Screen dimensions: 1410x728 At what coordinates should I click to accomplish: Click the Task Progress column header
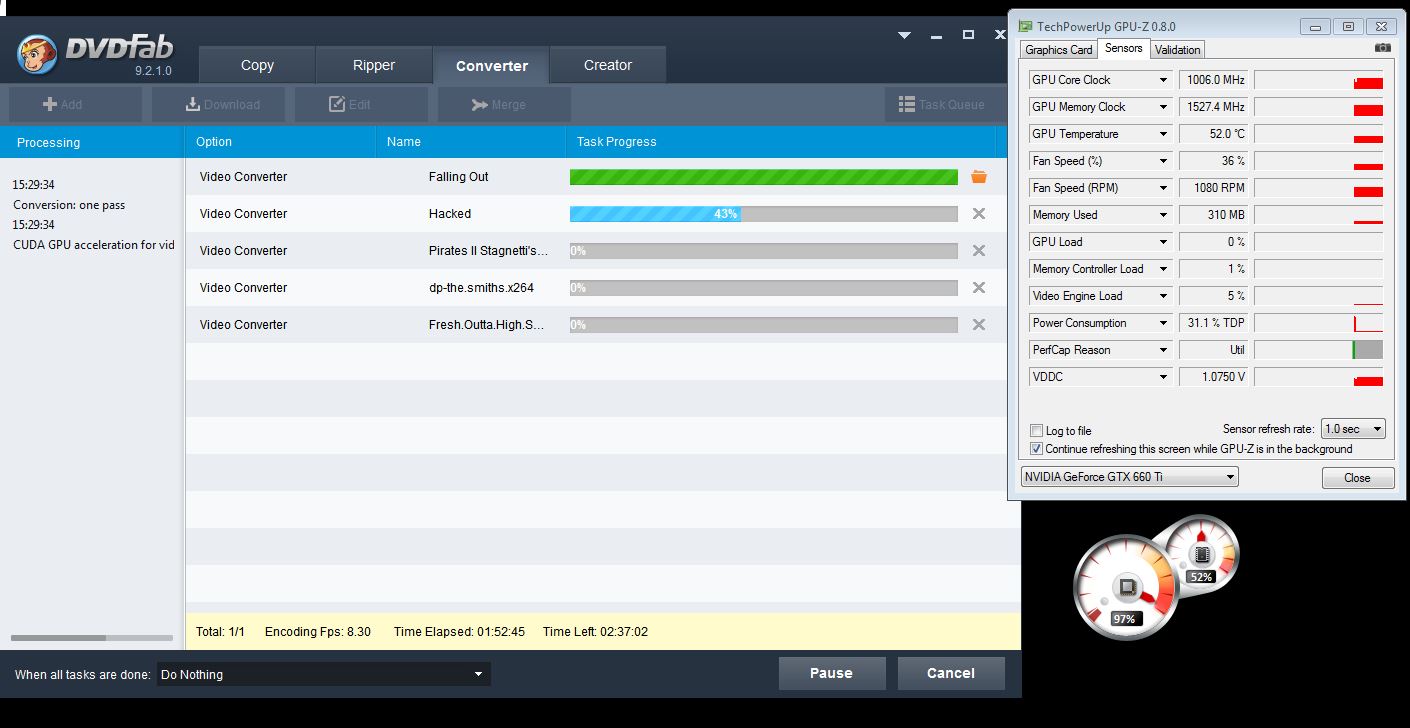tap(780, 142)
